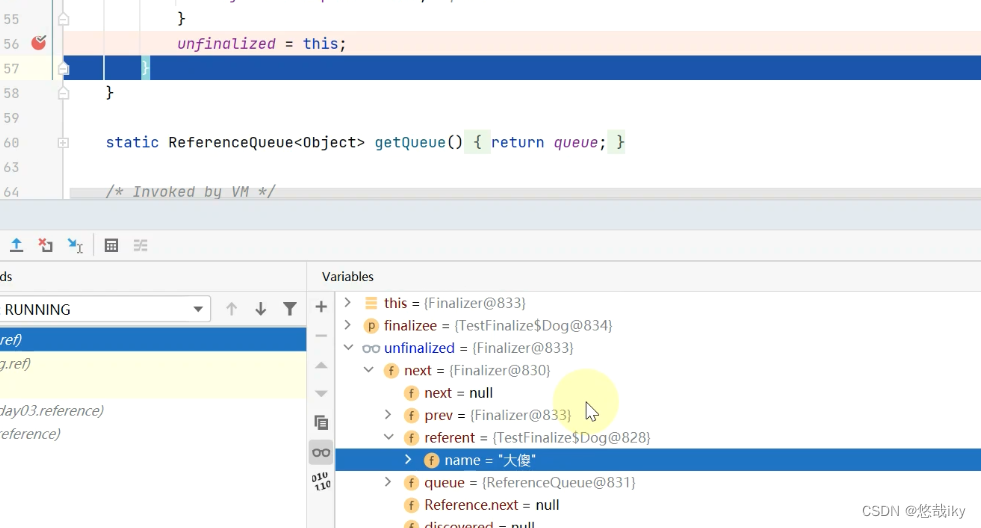Click the Run to Cursor icon
This screenshot has width=981, height=528.
[75, 245]
